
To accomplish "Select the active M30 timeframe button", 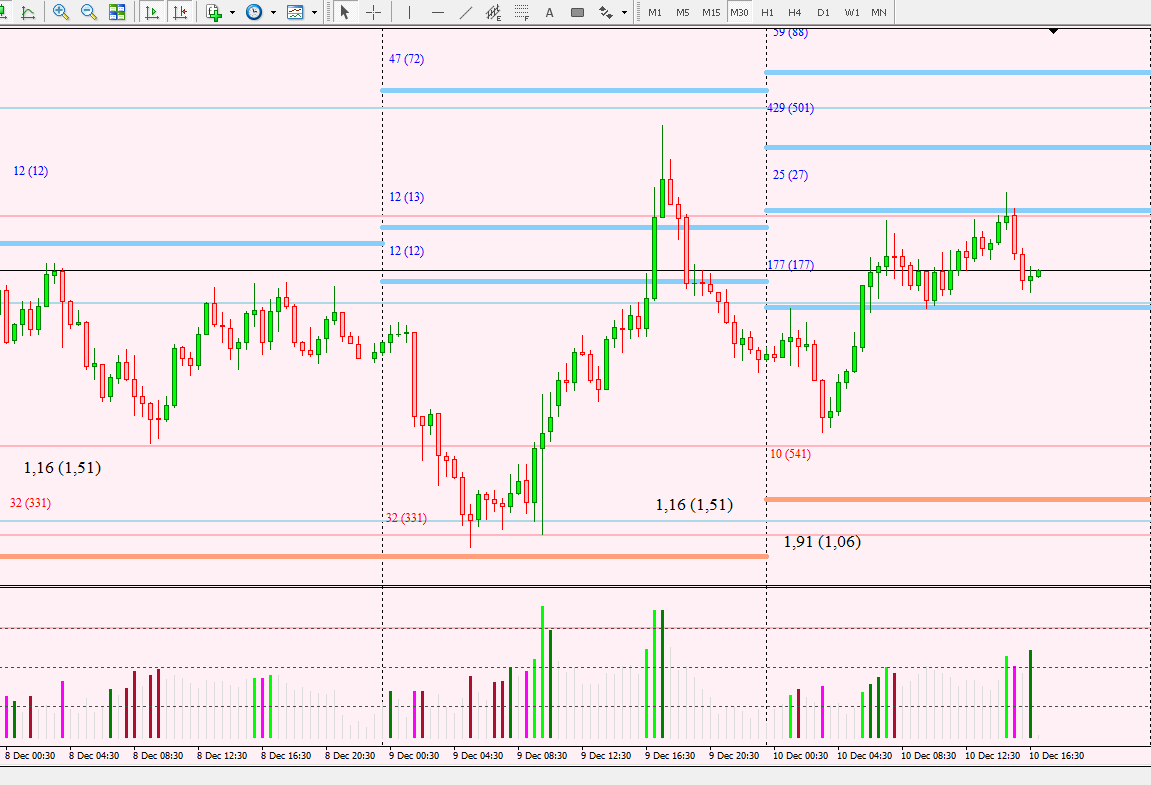I will [x=739, y=12].
